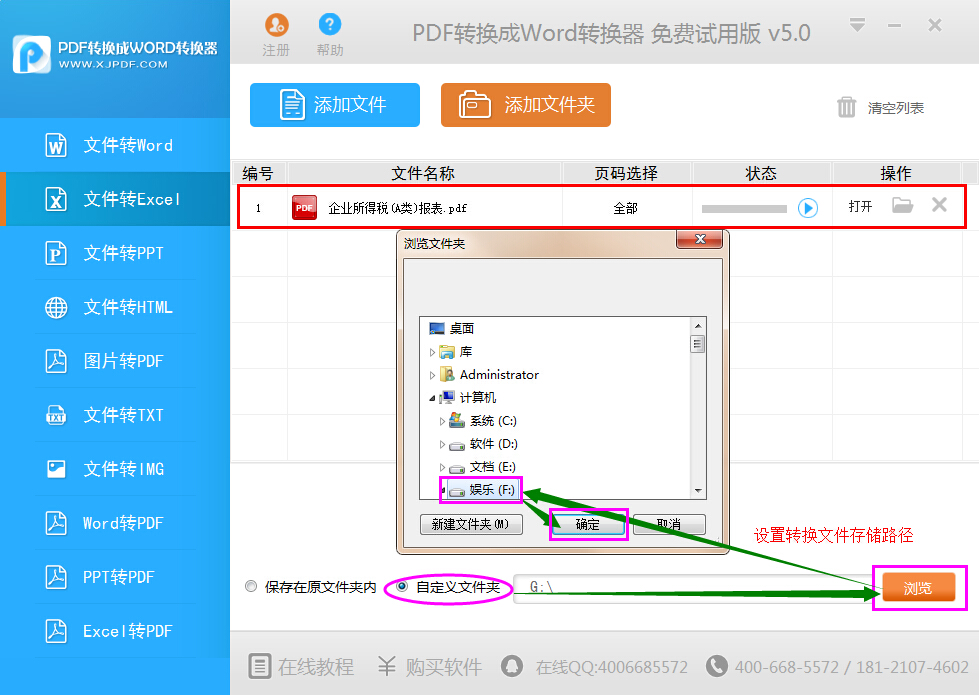Start conversion with the play button
The height and width of the screenshot is (695, 979).
pos(808,208)
